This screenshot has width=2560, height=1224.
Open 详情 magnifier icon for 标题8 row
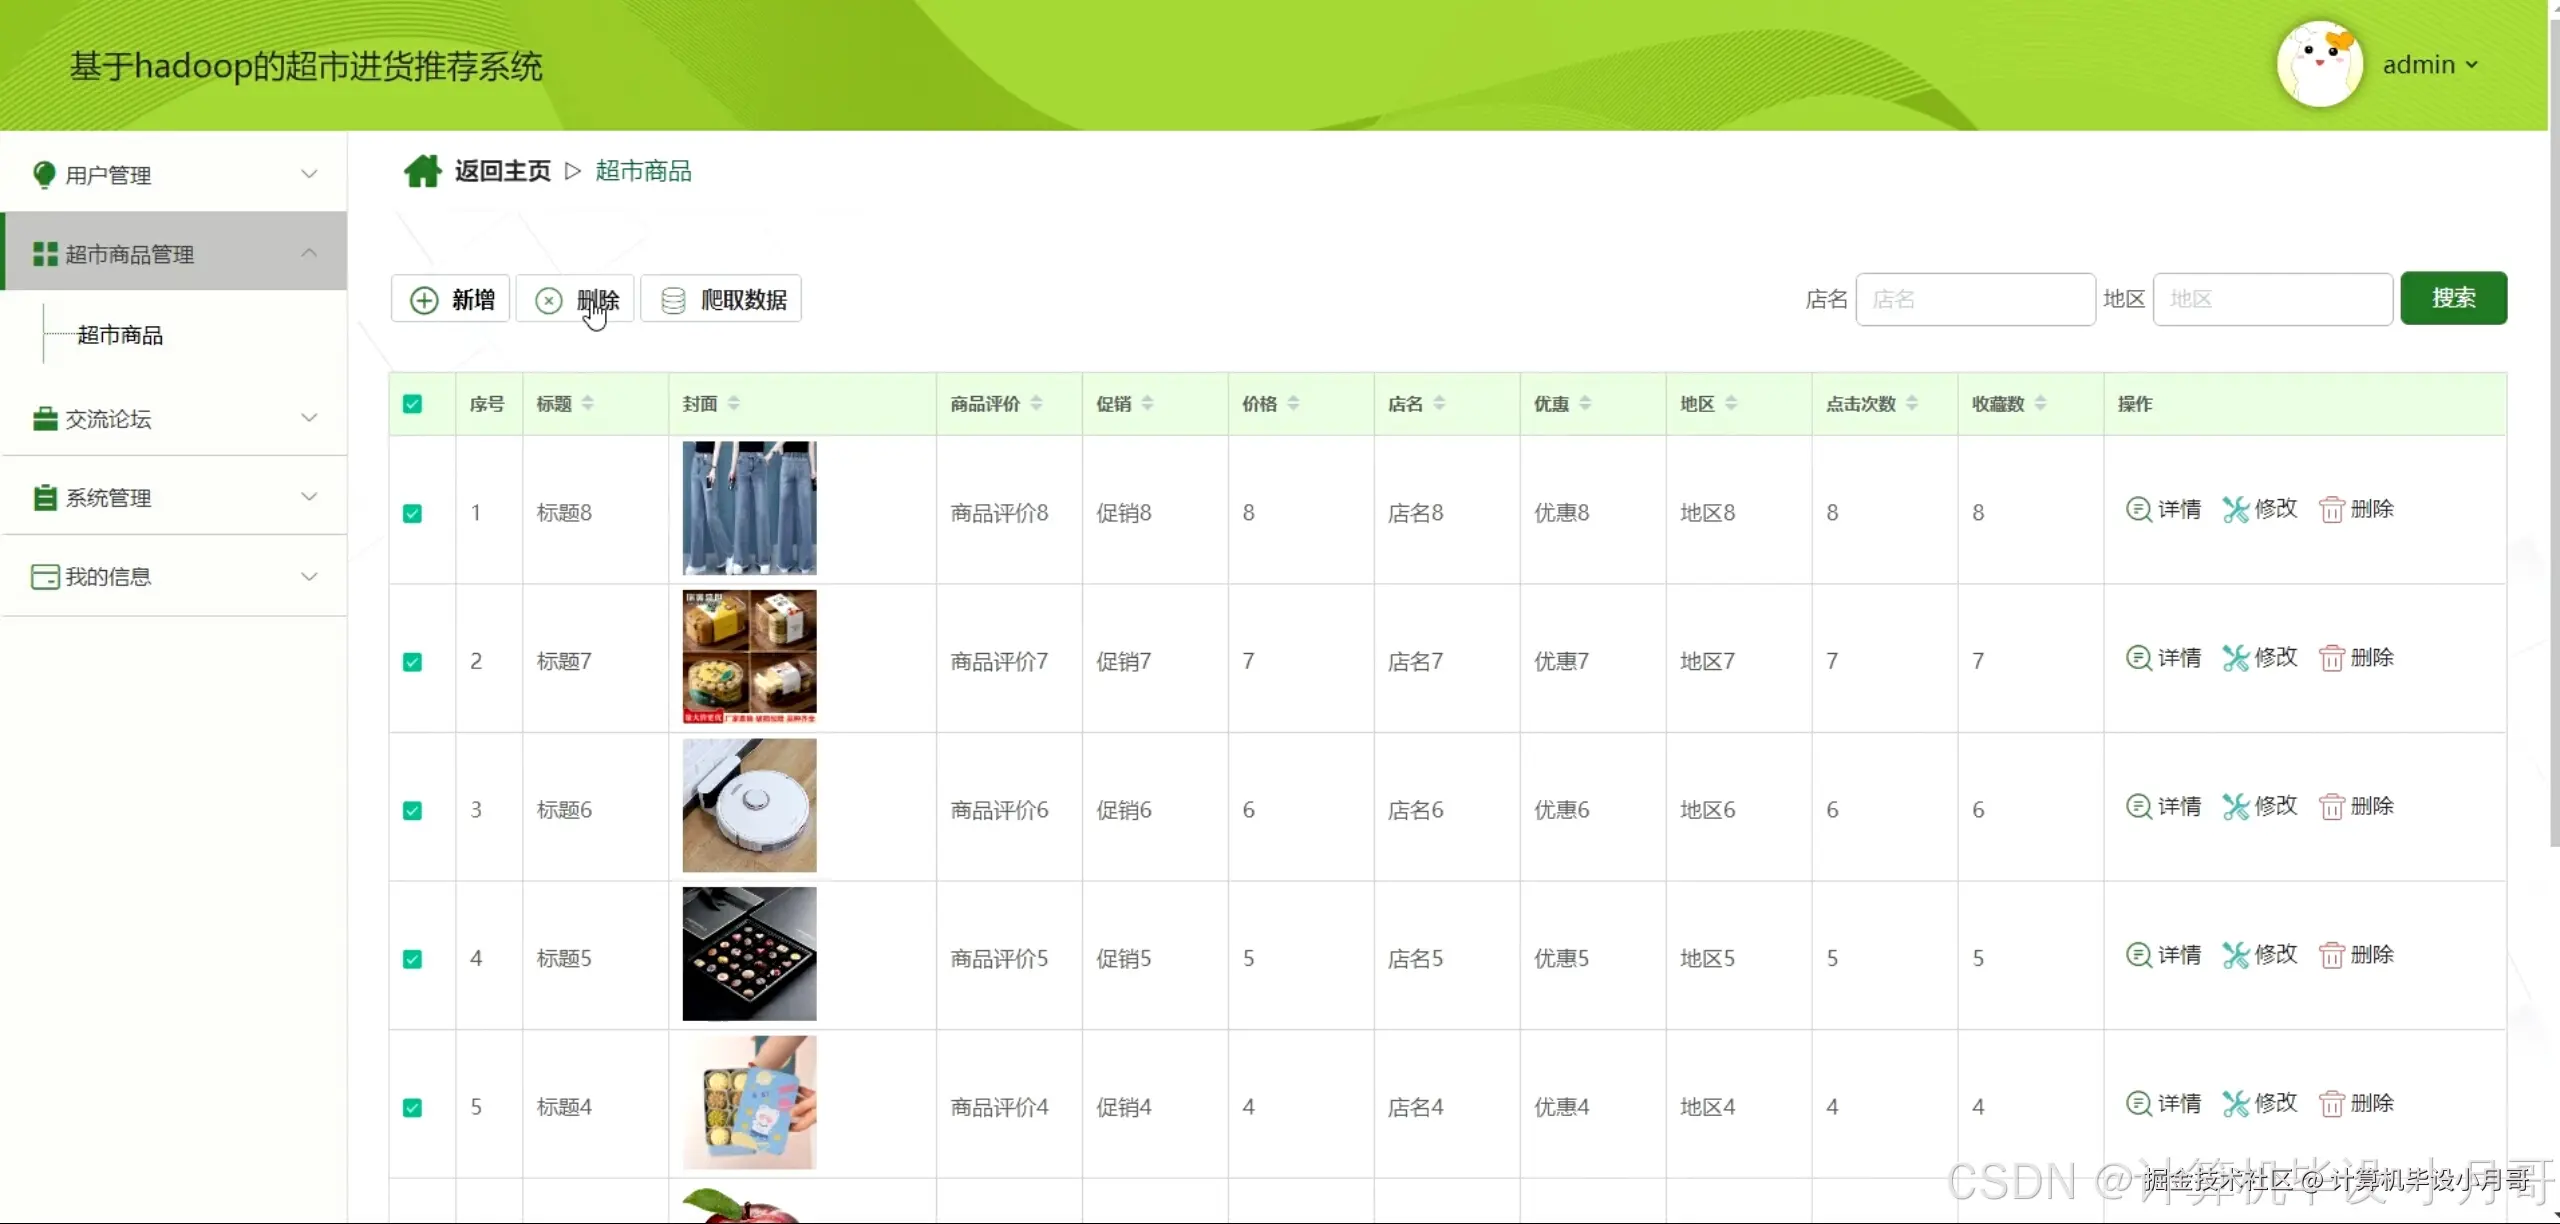[2138, 510]
